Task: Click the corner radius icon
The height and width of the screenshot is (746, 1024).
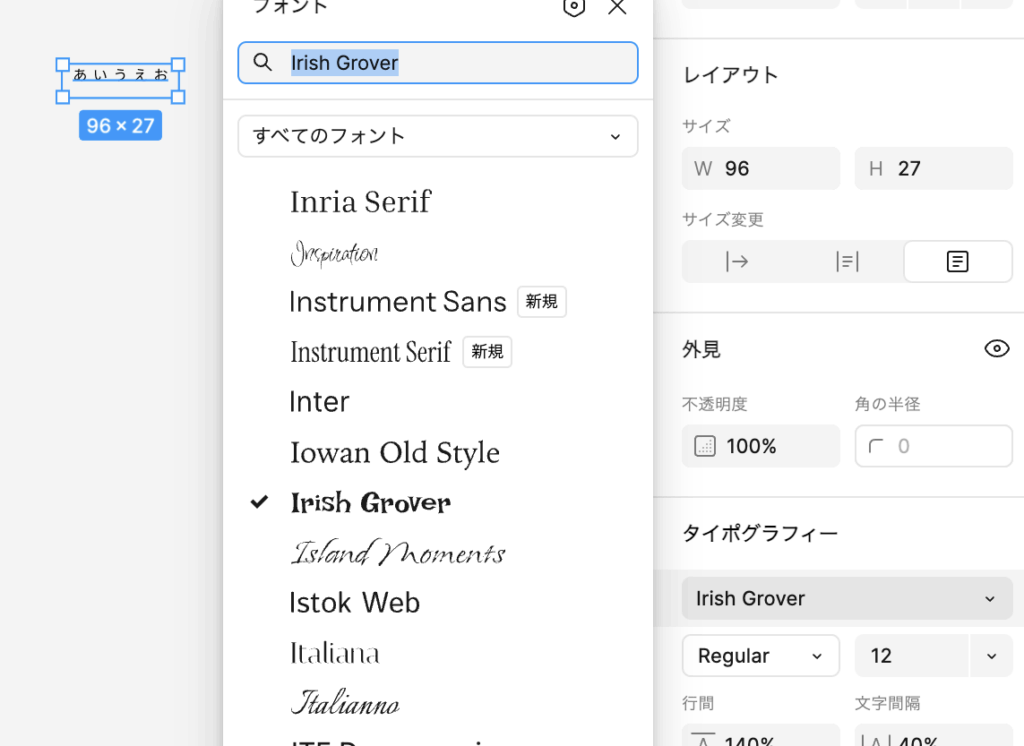Action: point(877,446)
